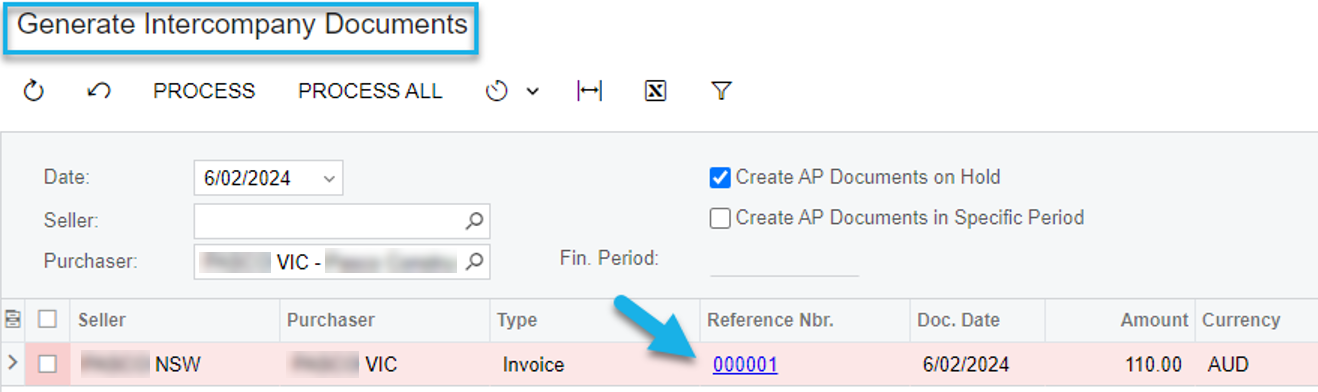This screenshot has width=1318, height=392.
Task: Click Seller field magnifier lookup icon
Action: click(x=475, y=220)
